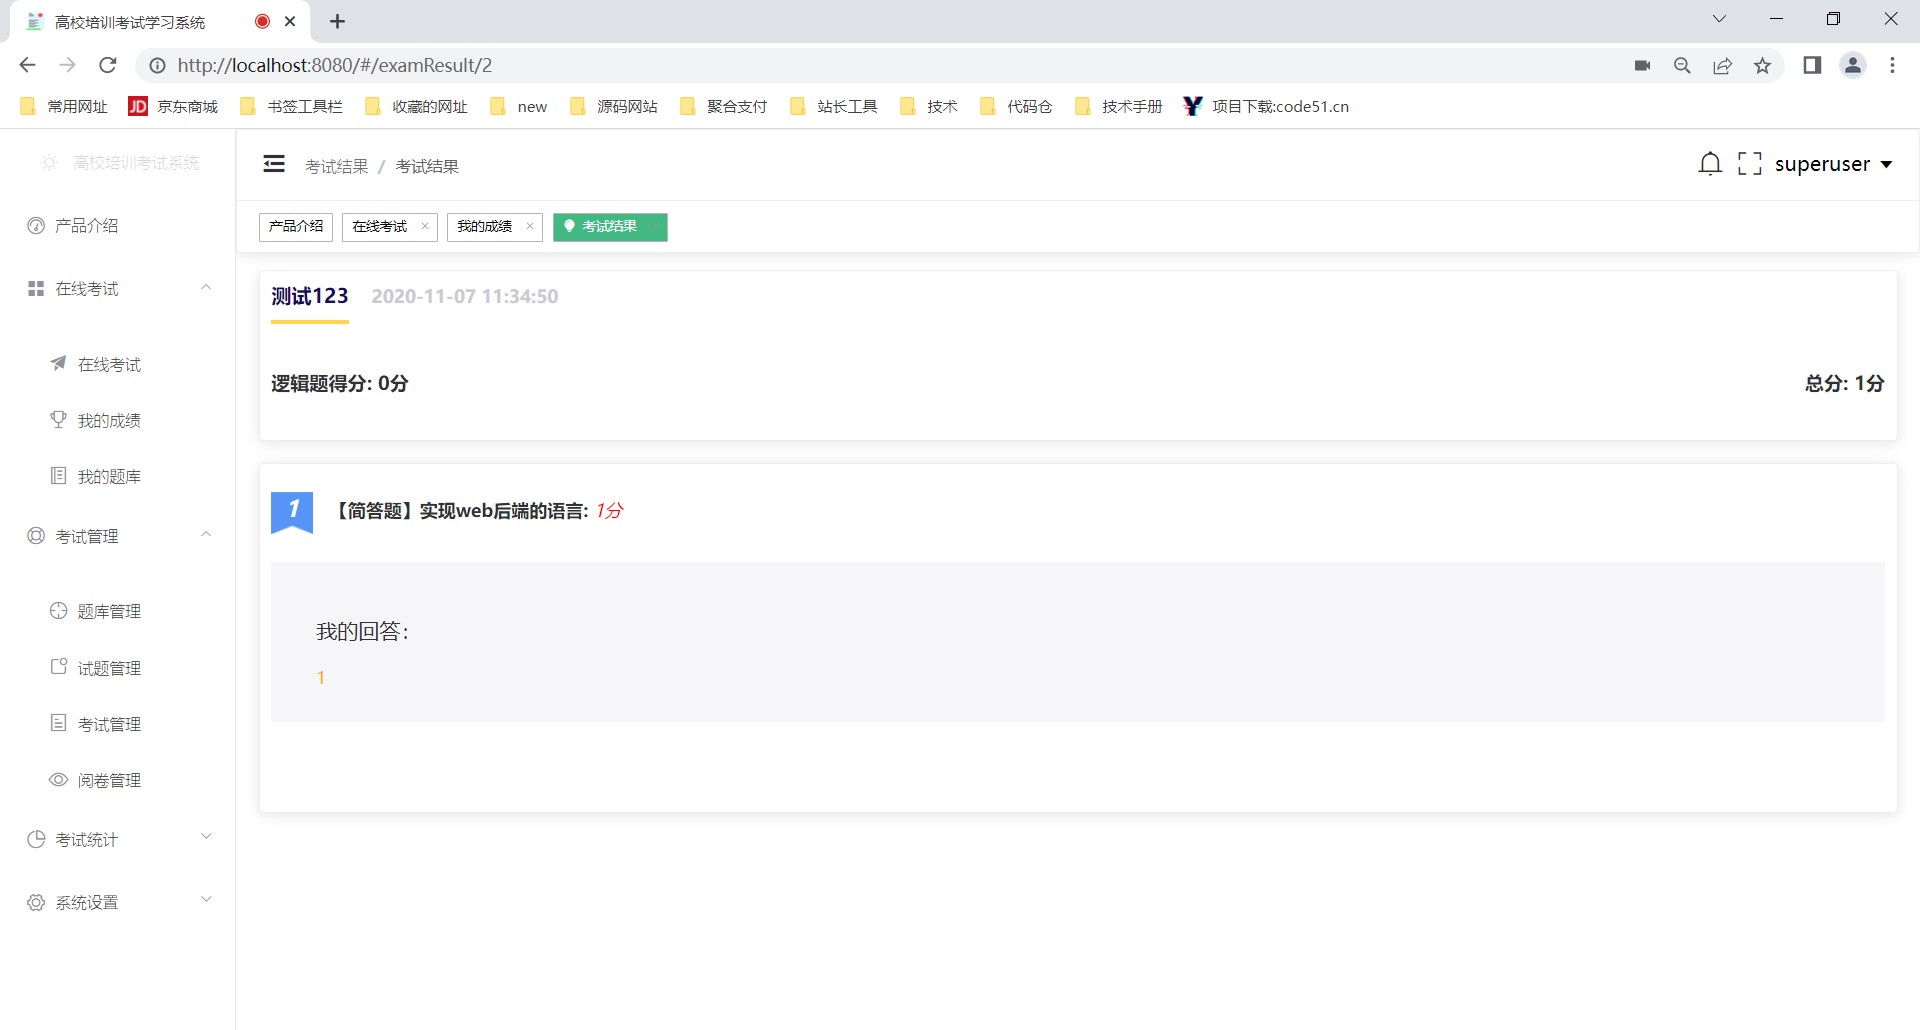Select the 考试结果 active tab
Image resolution: width=1920 pixels, height=1030 pixels.
(609, 227)
